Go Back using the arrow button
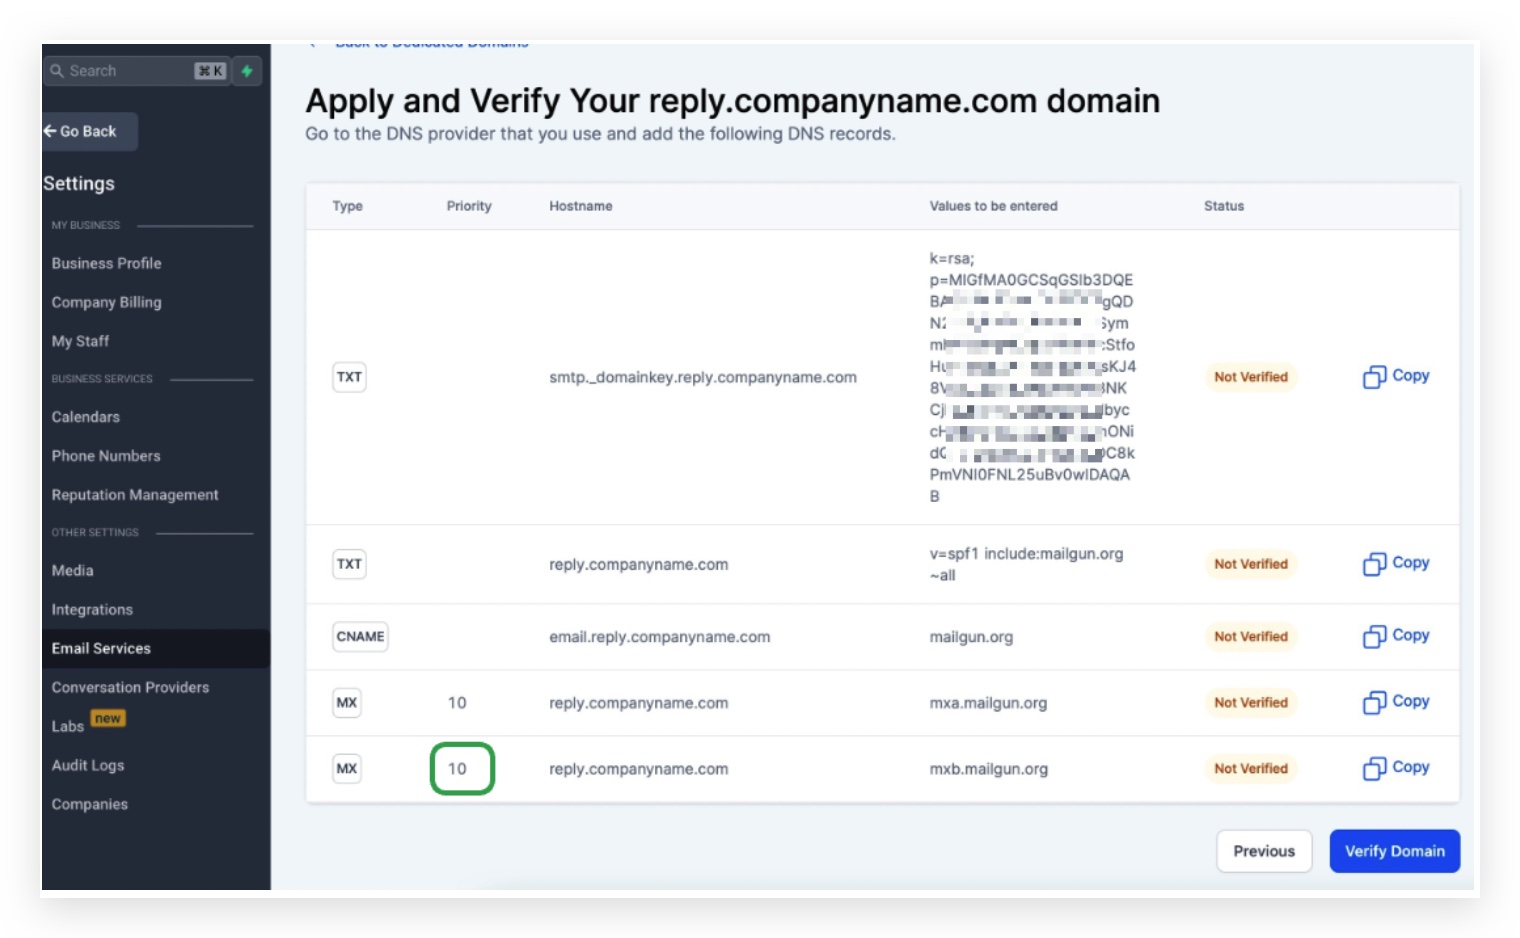The image size is (1520, 938). (88, 131)
